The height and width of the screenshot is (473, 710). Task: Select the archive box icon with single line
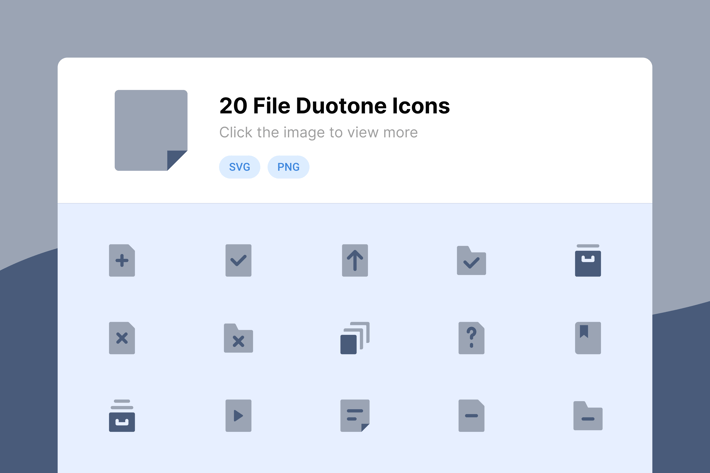point(588,260)
